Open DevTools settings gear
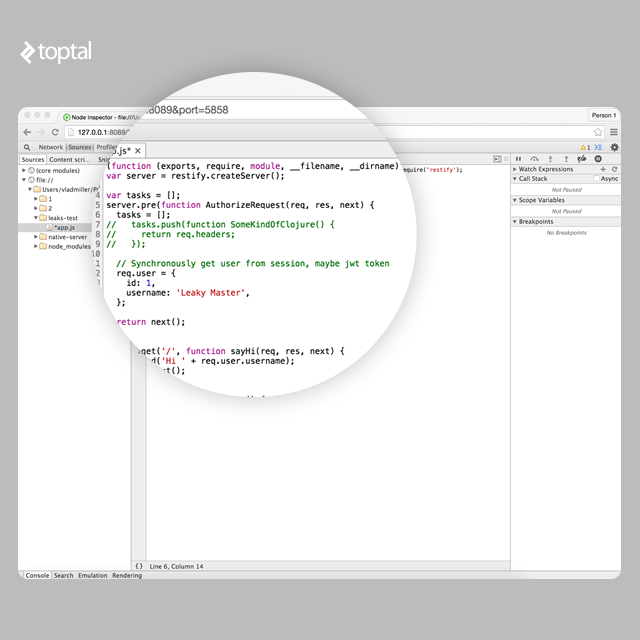This screenshot has height=640, width=640. (x=614, y=147)
